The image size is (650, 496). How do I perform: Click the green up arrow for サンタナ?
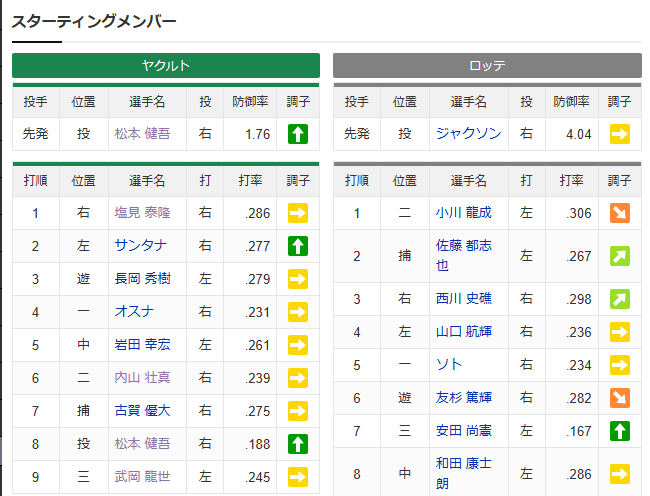point(298,246)
